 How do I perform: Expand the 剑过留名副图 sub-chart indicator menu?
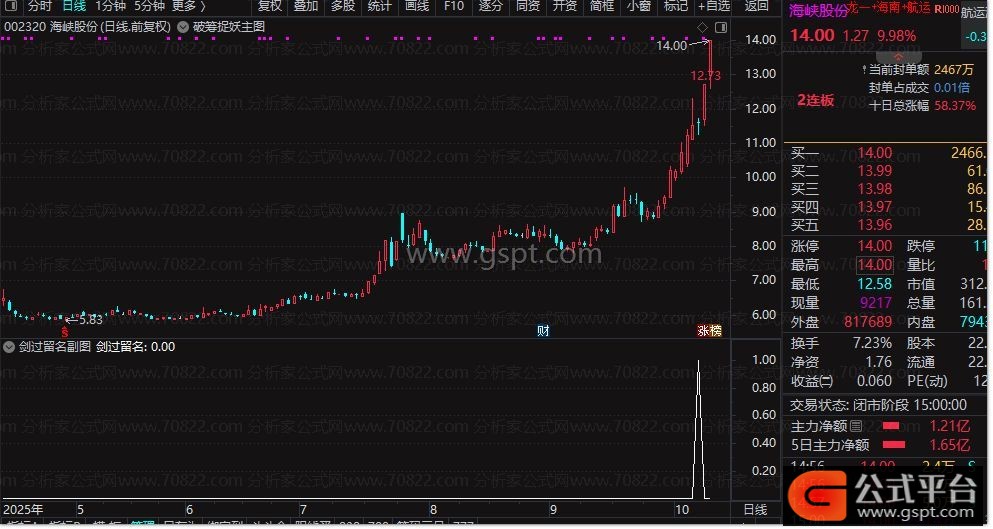click(x=10, y=347)
